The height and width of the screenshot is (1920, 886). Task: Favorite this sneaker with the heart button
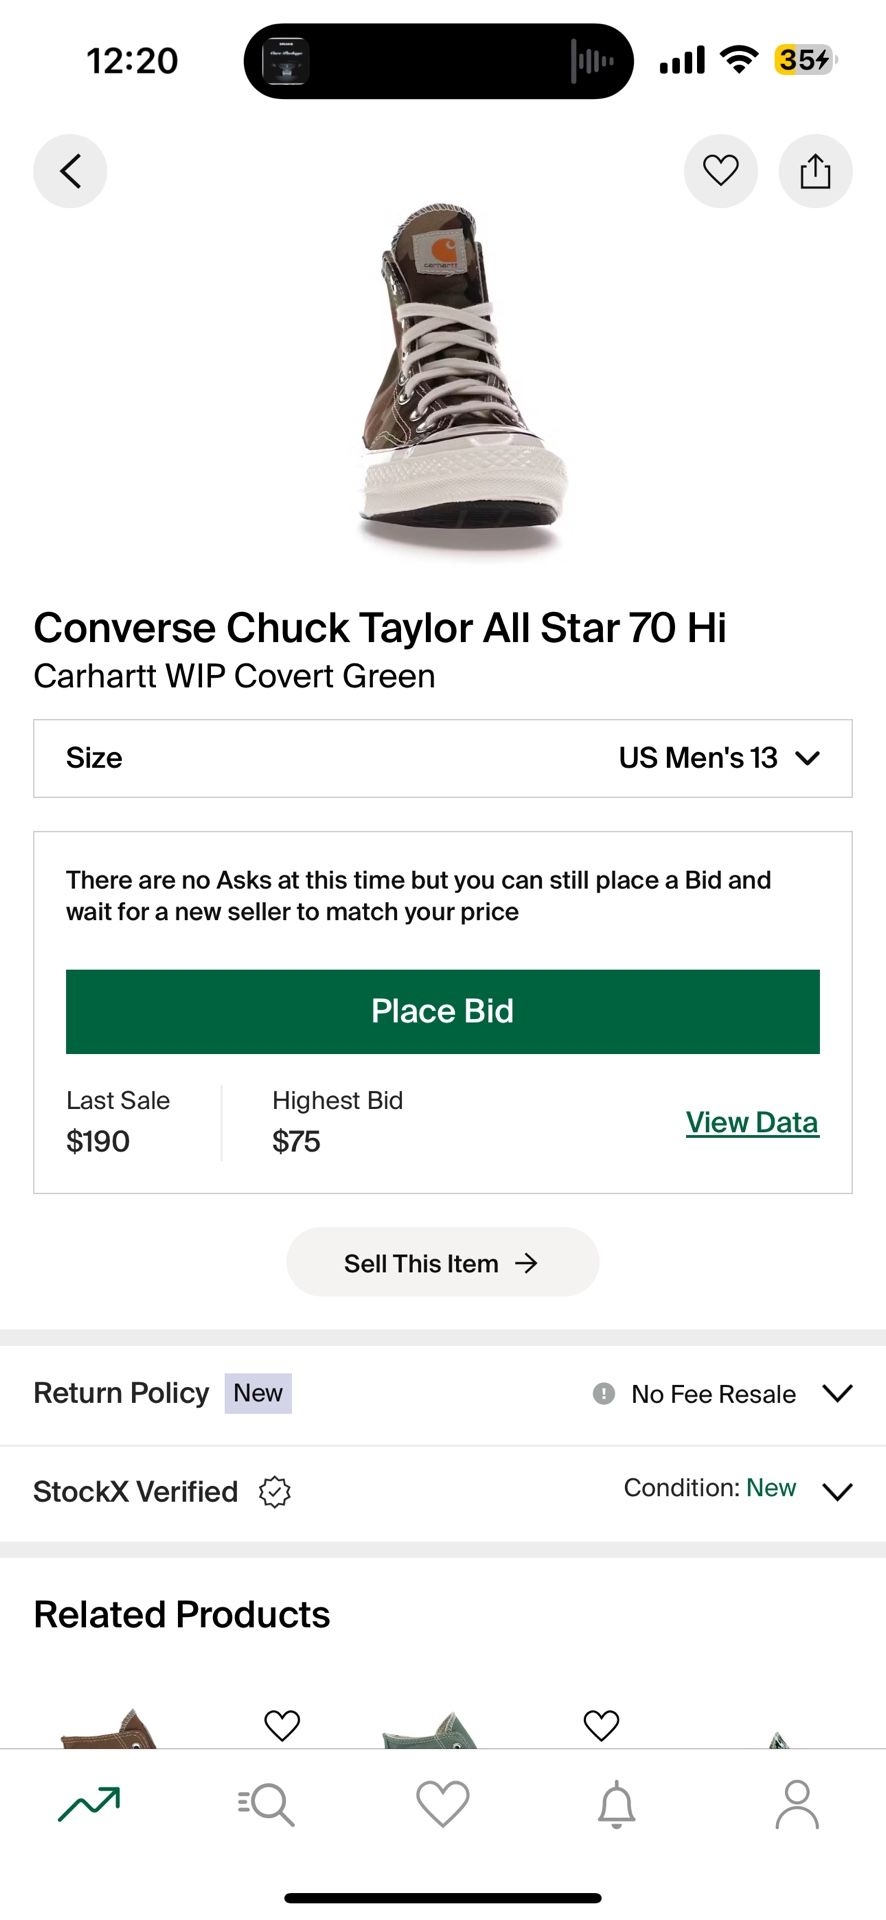720,171
